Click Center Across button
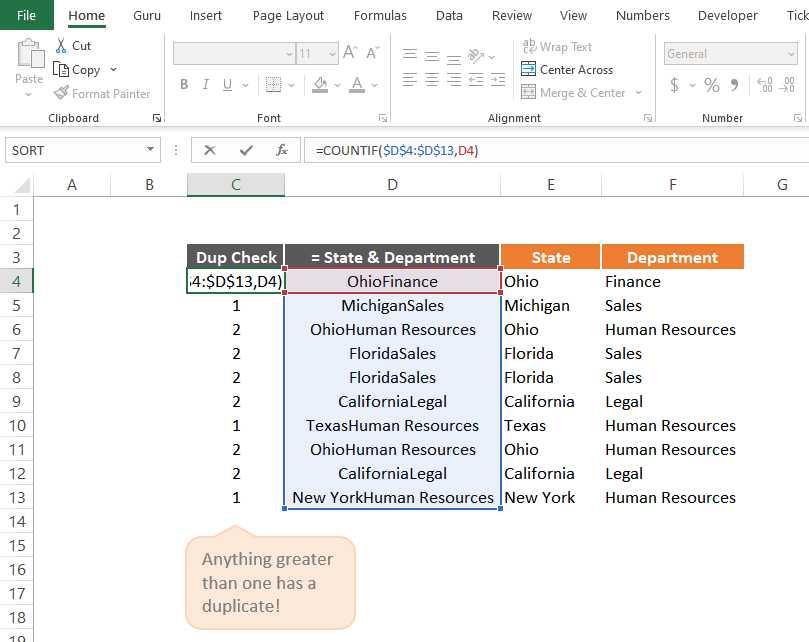Screen dimensions: 809x642 pos(567,70)
